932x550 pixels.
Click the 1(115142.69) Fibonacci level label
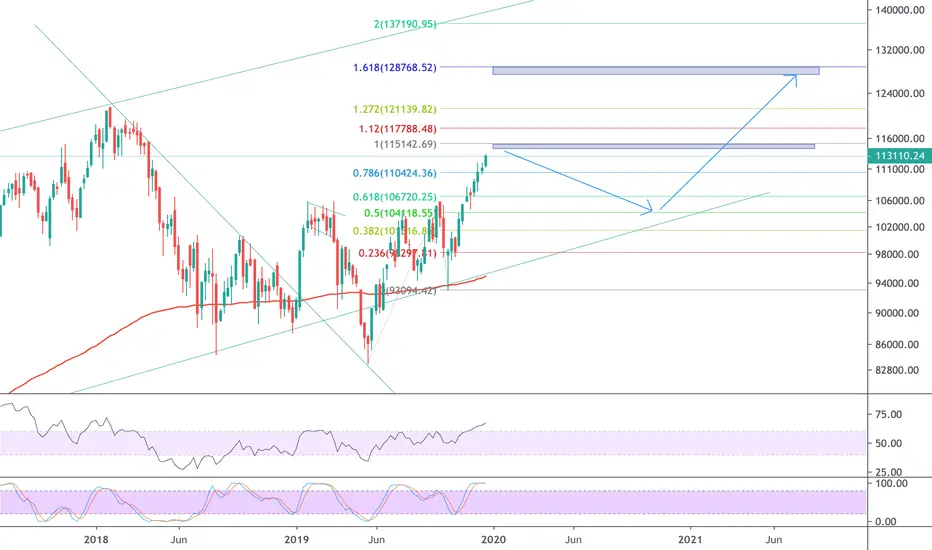coord(405,144)
